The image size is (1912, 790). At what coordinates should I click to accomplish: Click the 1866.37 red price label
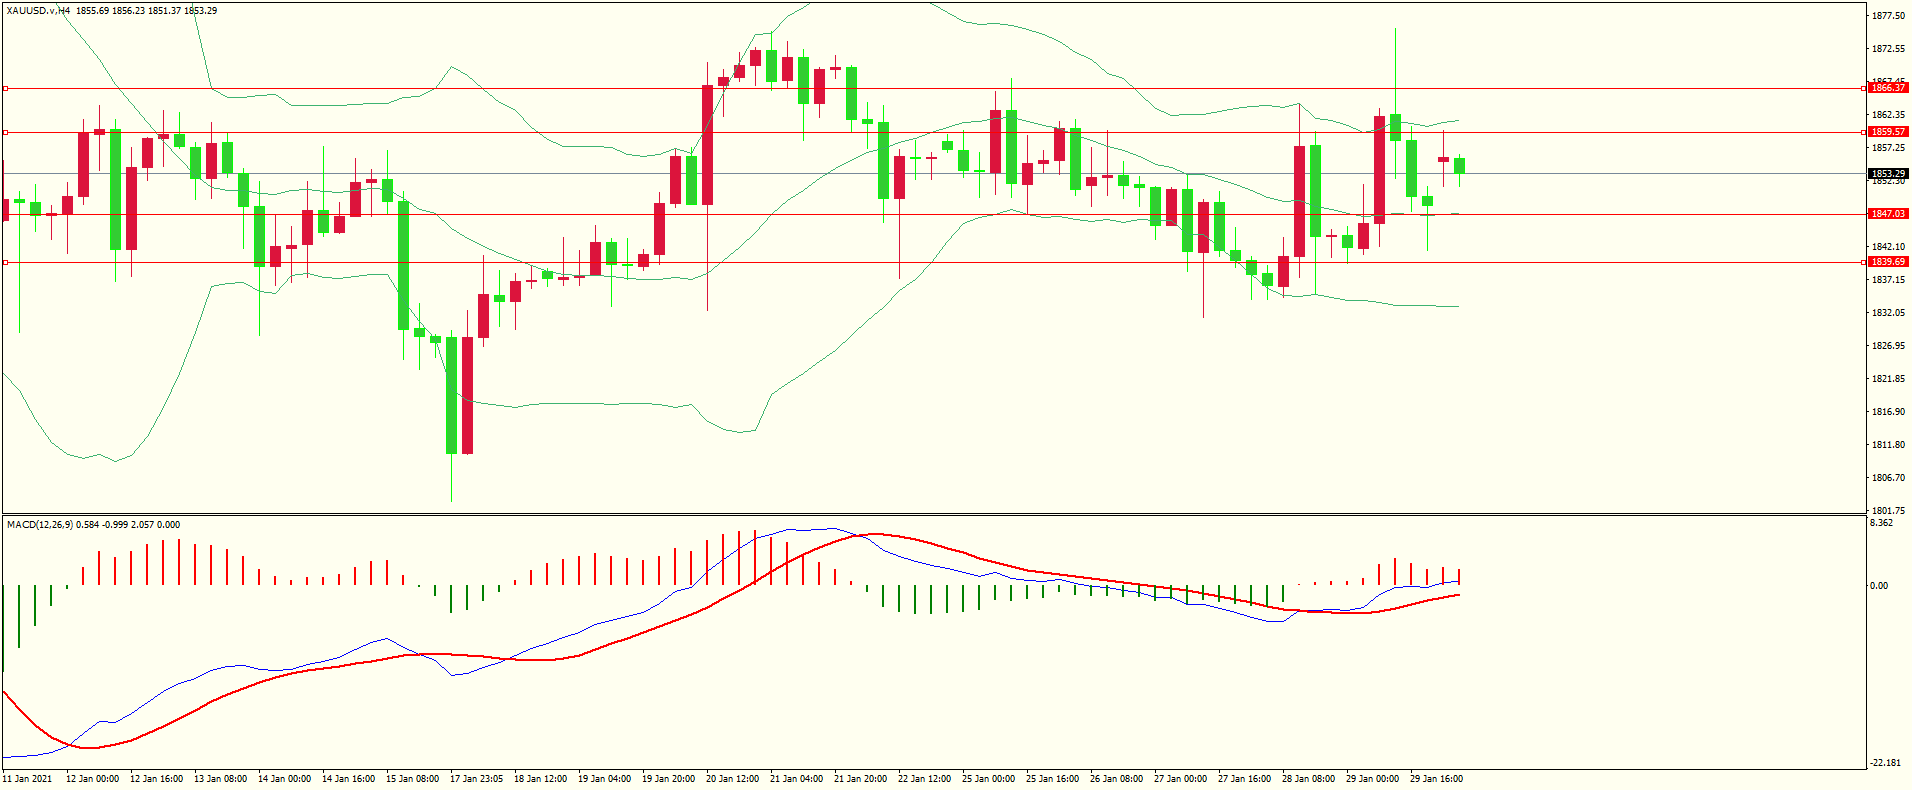coord(1888,88)
